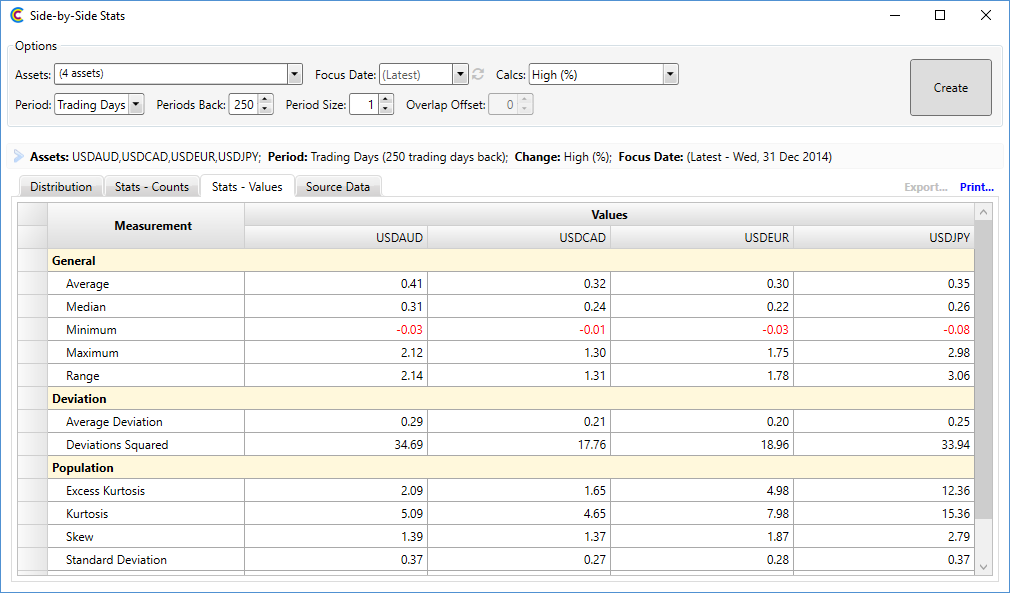Open the Assets dropdown list
This screenshot has height=593, width=1010.
pos(294,74)
